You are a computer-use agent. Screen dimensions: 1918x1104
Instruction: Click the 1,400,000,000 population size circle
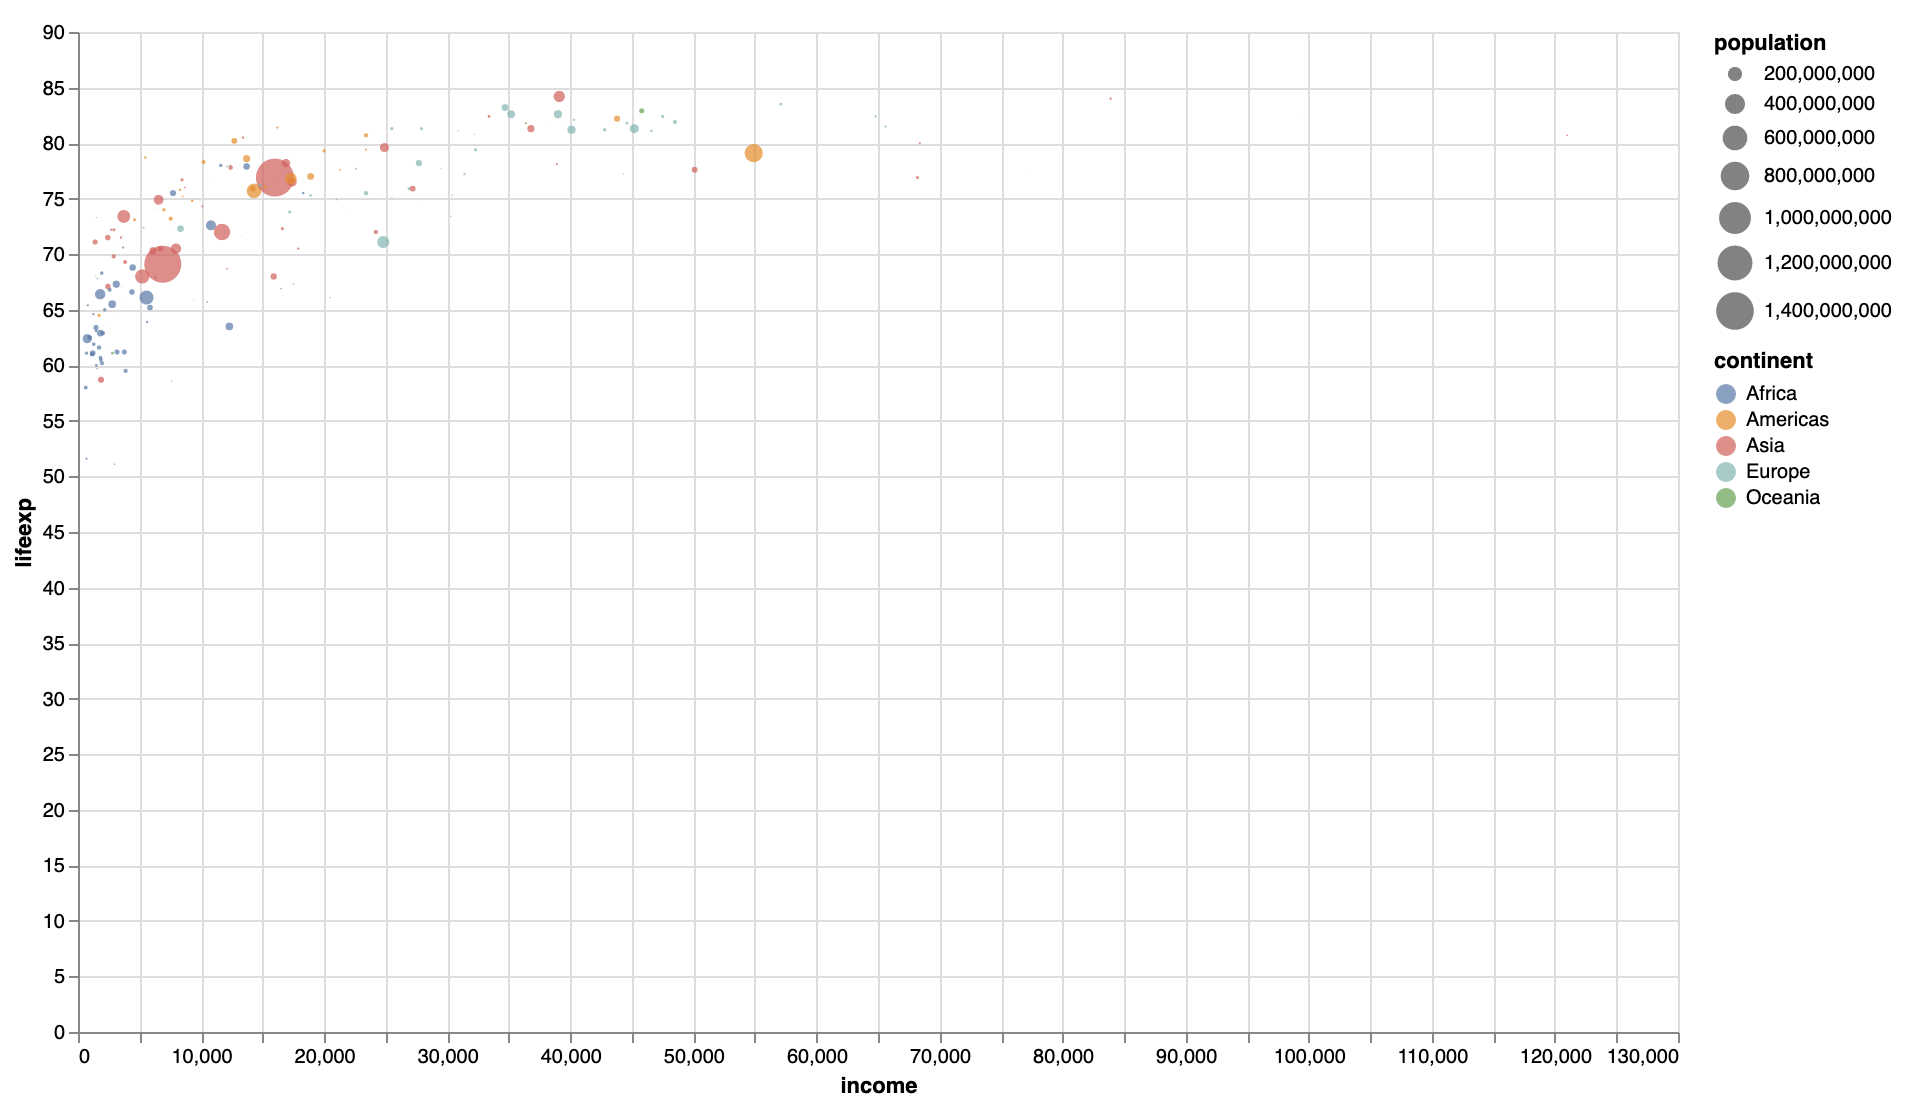click(1733, 311)
